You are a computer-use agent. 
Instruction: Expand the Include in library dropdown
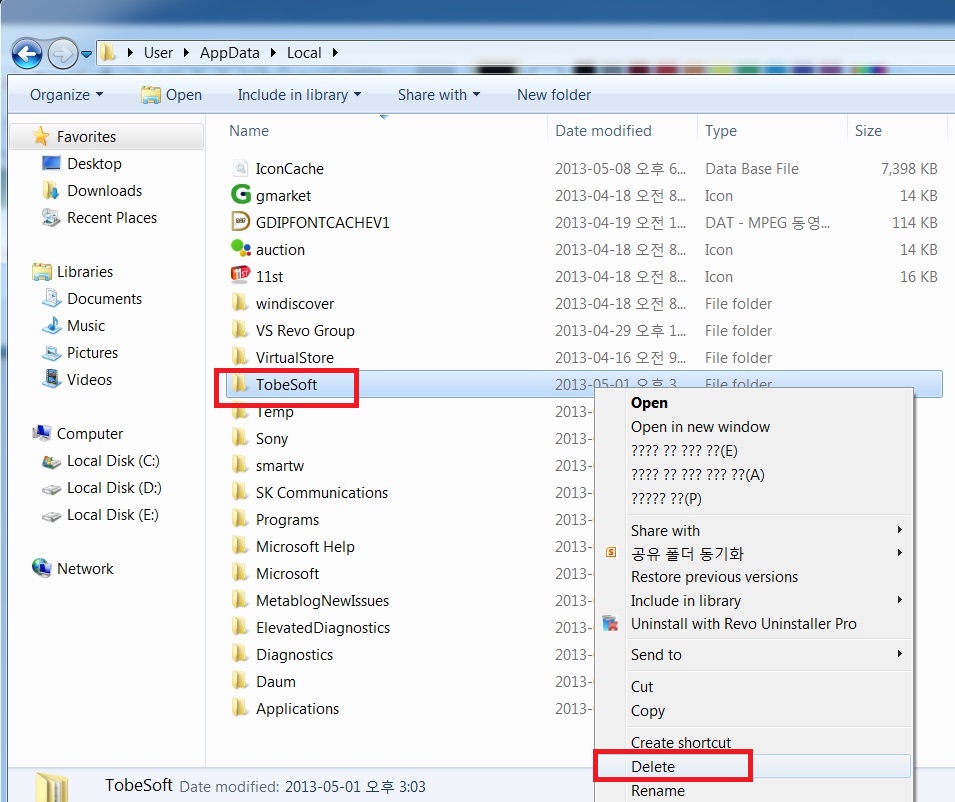pos(299,95)
